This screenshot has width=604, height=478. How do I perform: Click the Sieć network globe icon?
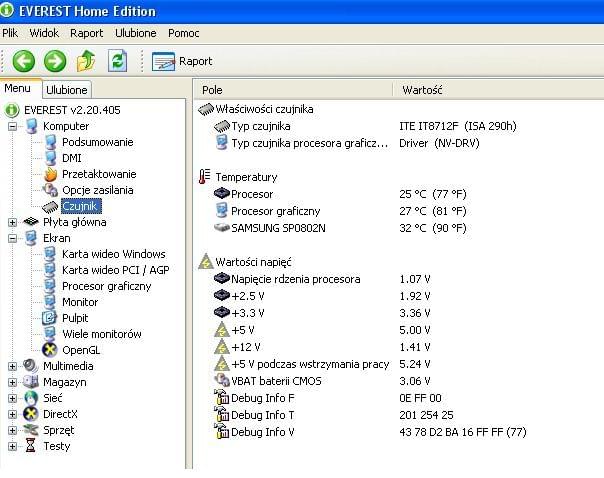point(31,398)
